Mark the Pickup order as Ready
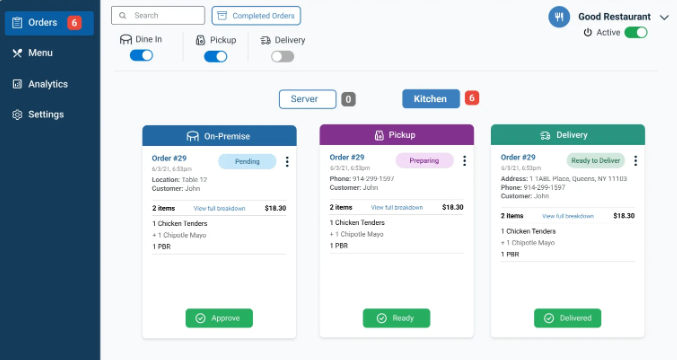The width and height of the screenshot is (677, 360). click(x=396, y=318)
